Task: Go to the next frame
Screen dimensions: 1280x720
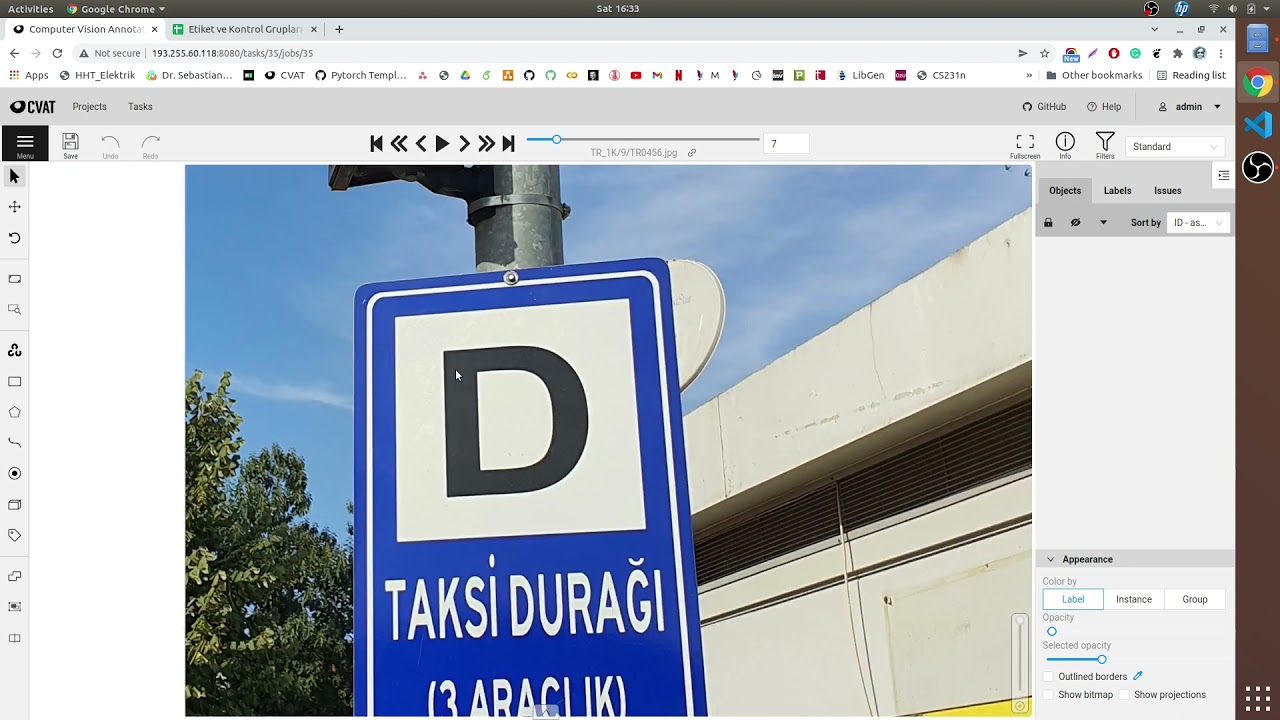Action: tap(464, 144)
